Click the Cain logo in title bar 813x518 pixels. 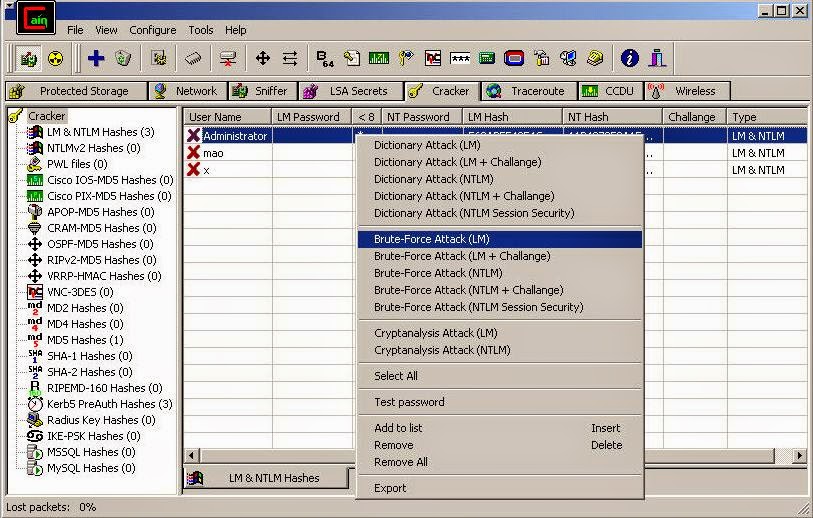click(36, 19)
